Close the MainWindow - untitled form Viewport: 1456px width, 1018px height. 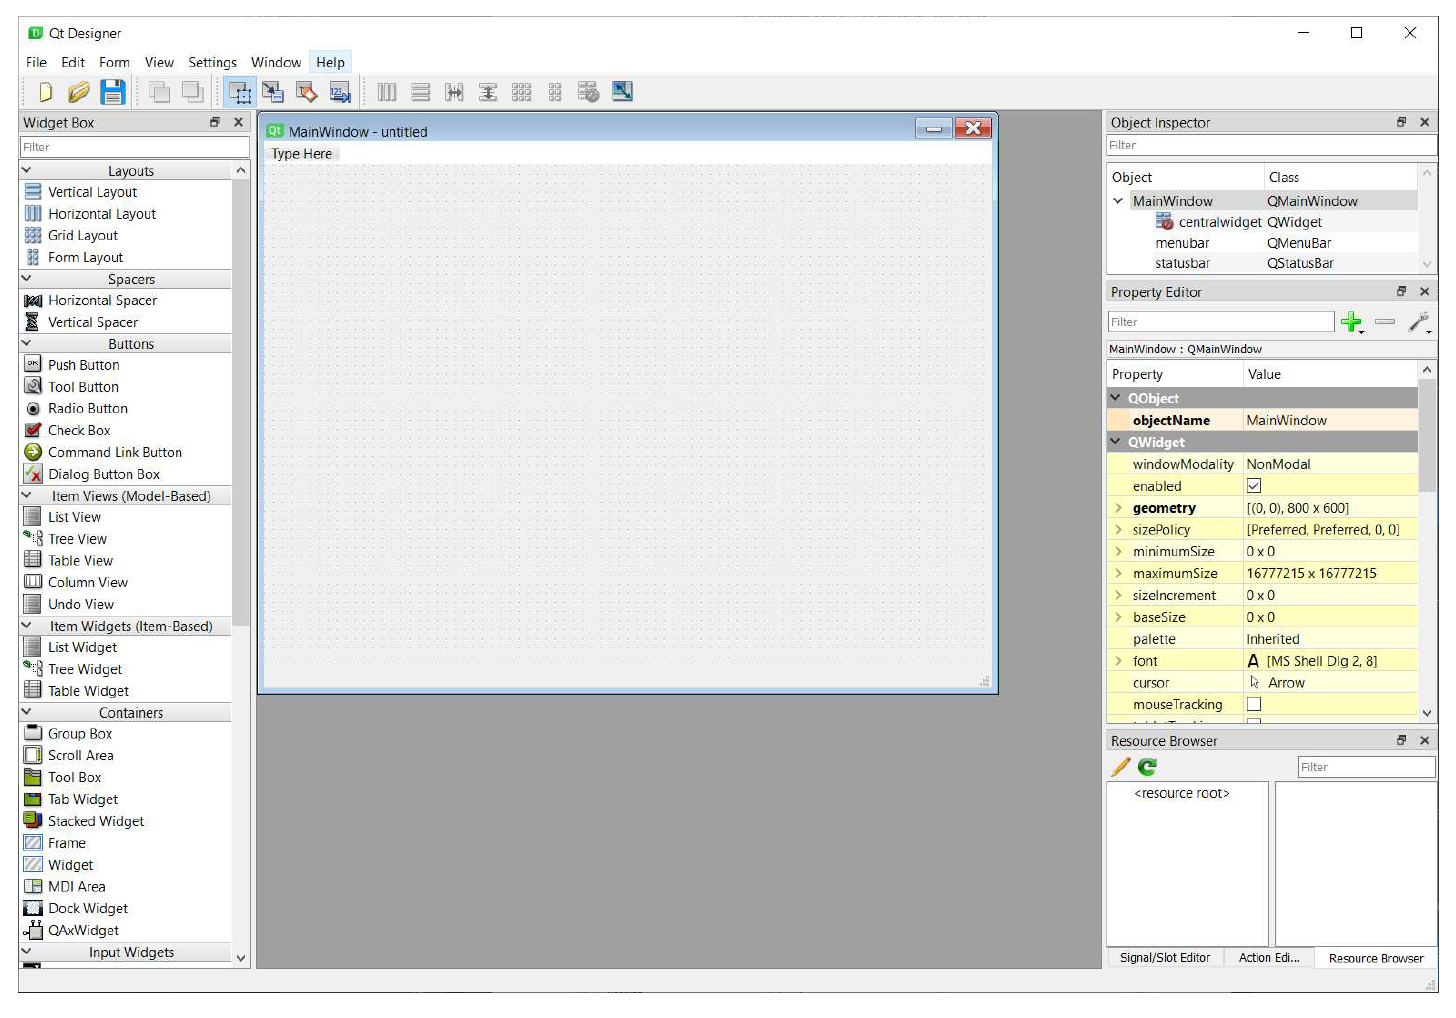972,128
